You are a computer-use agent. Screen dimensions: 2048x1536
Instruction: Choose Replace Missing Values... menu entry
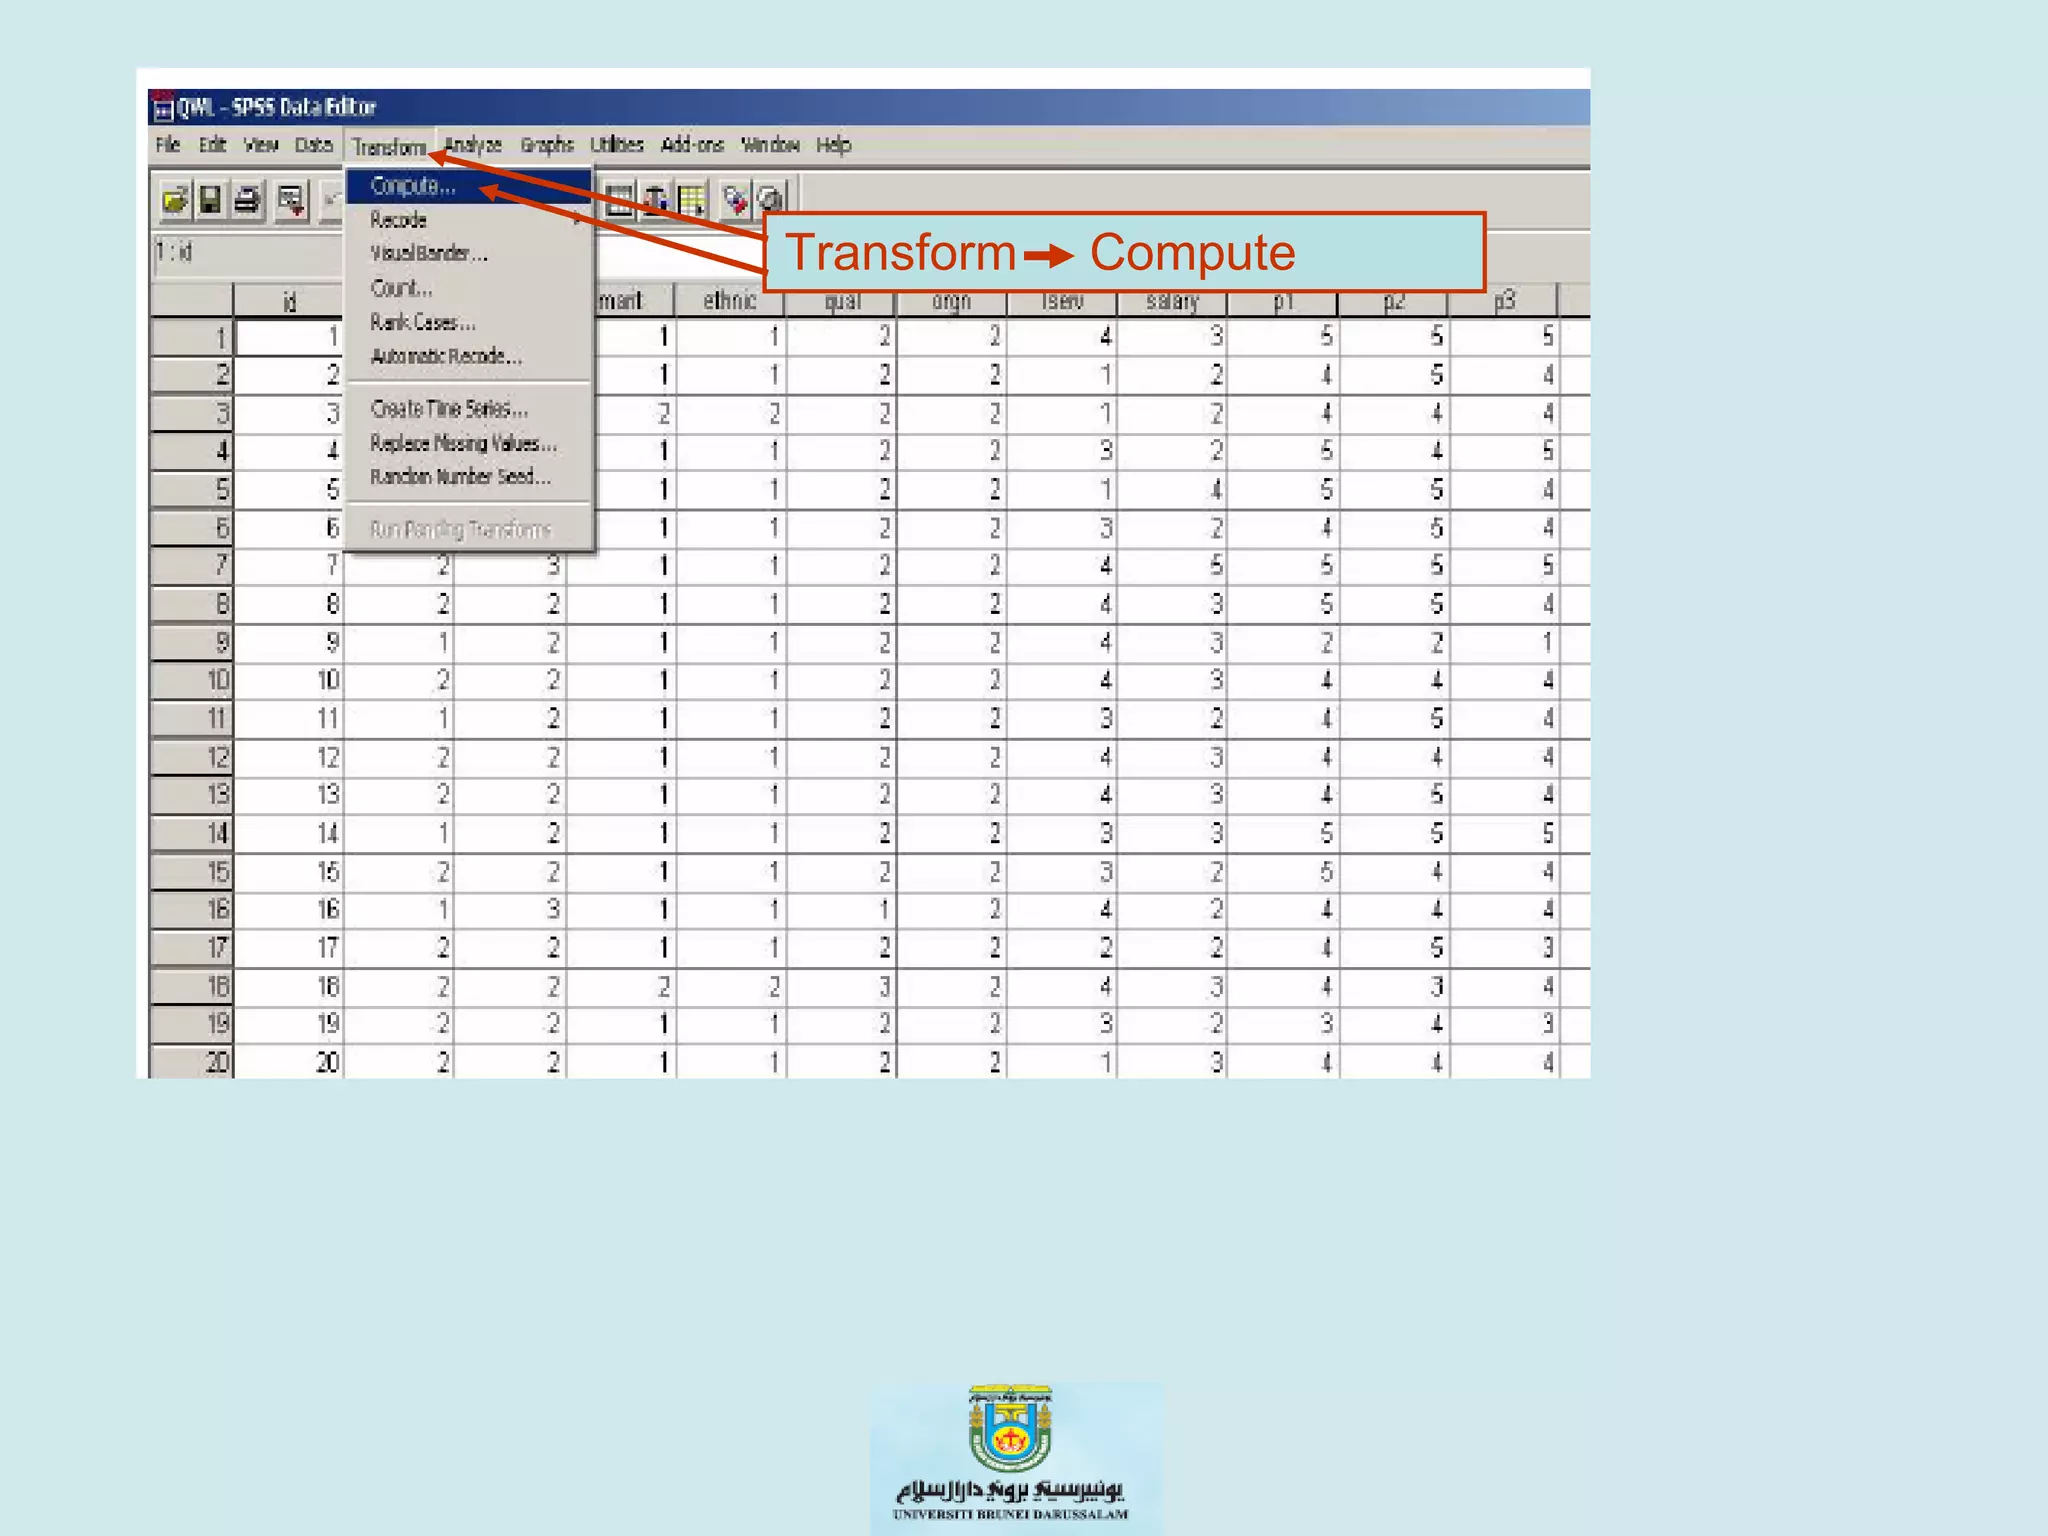[x=468, y=443]
